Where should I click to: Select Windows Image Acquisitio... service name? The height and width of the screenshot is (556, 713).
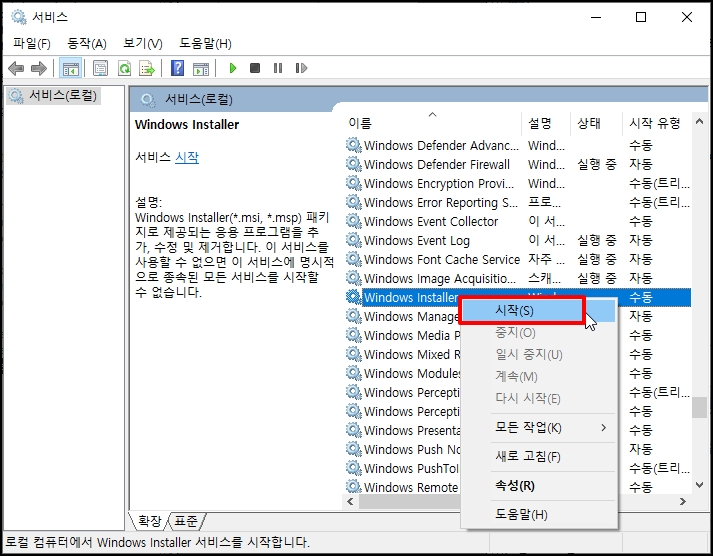click(x=440, y=278)
